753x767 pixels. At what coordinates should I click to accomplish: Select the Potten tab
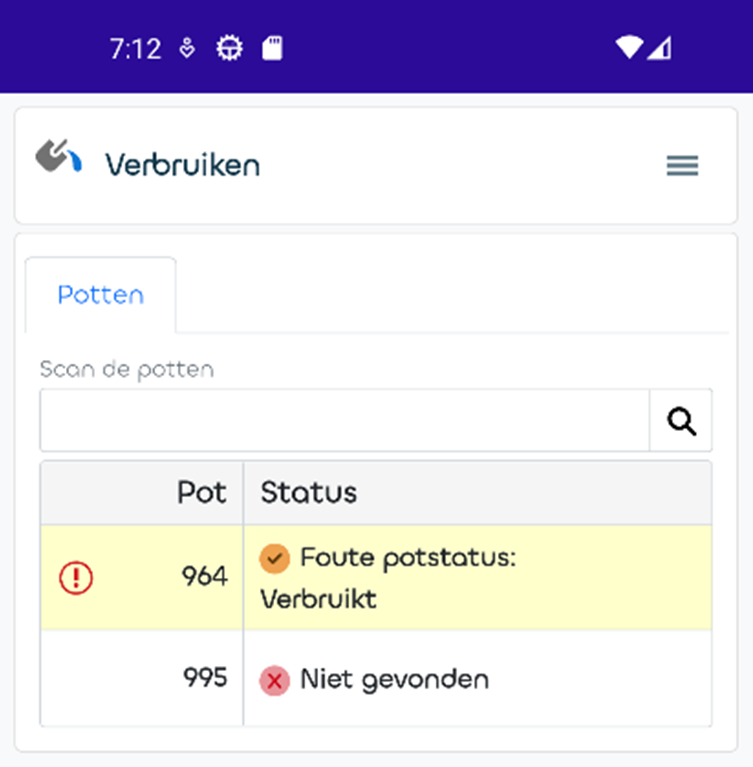coord(101,295)
